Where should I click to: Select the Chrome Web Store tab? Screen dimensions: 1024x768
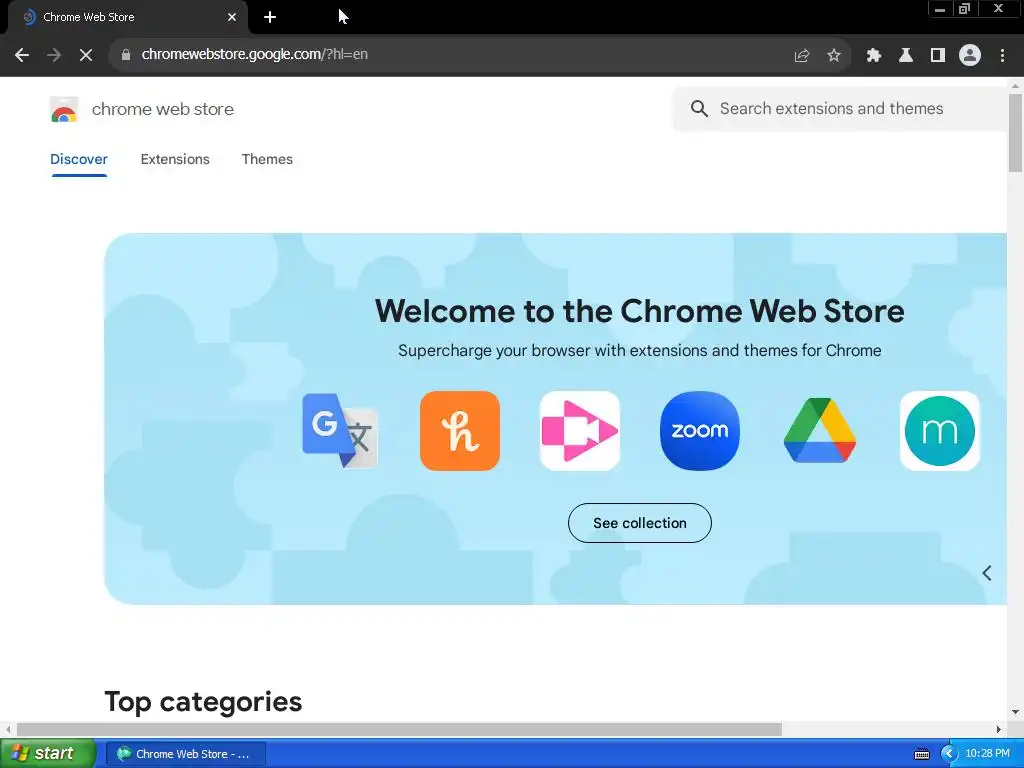127,17
